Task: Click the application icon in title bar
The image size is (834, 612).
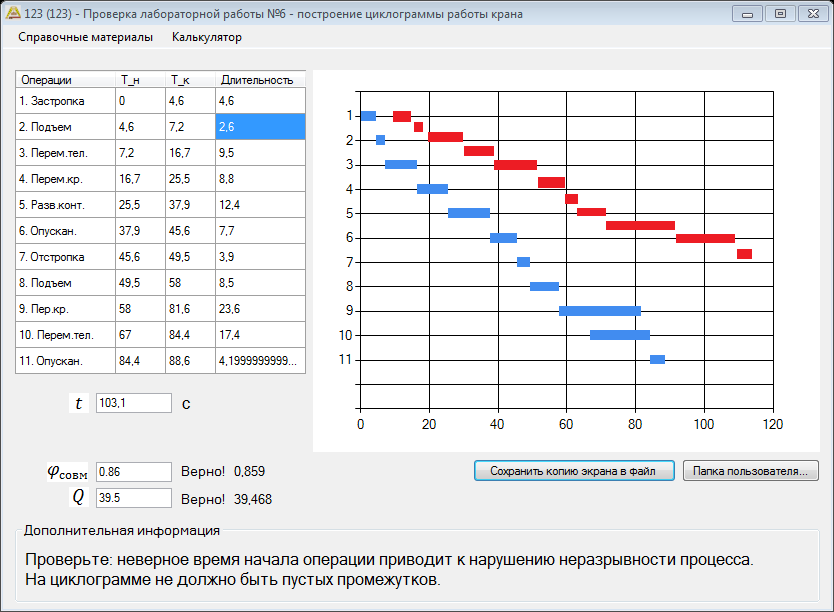Action: coord(13,13)
